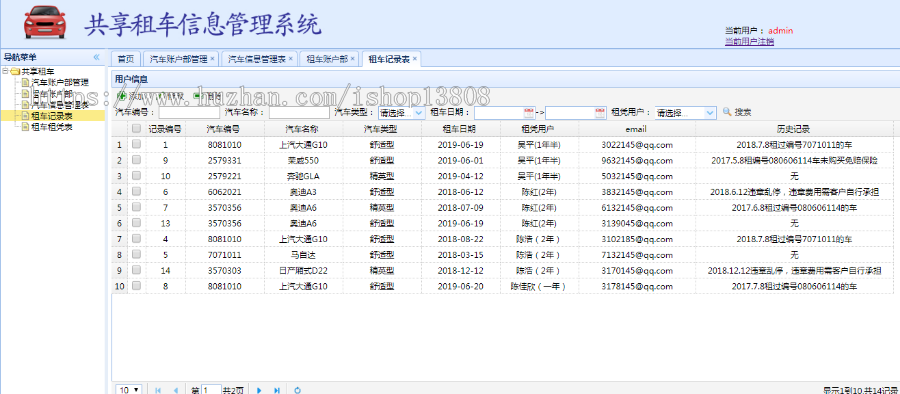900x394 pixels.
Task: Toggle the select-all header checkbox
Action: tap(136, 129)
